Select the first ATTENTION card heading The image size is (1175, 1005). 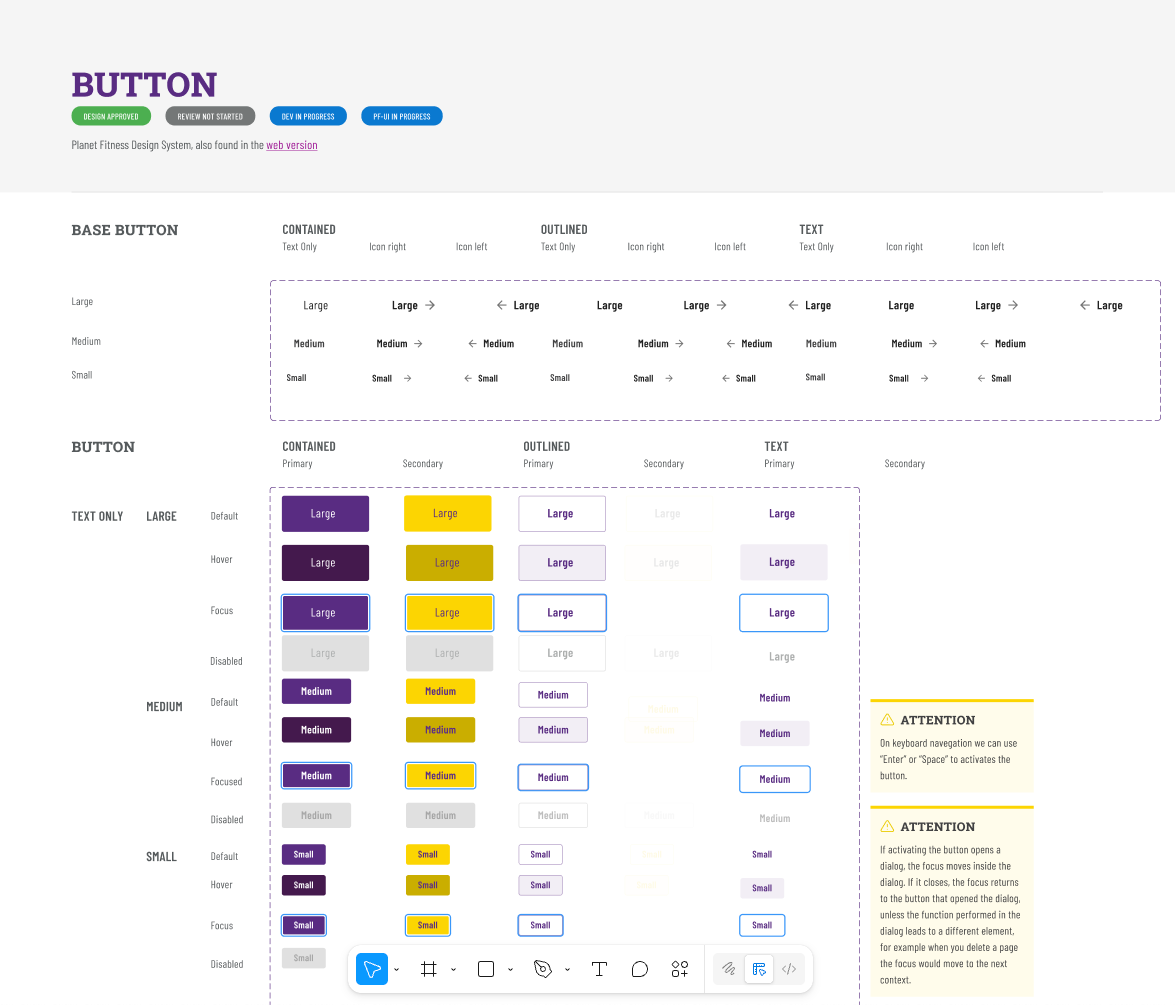[x=937, y=720]
